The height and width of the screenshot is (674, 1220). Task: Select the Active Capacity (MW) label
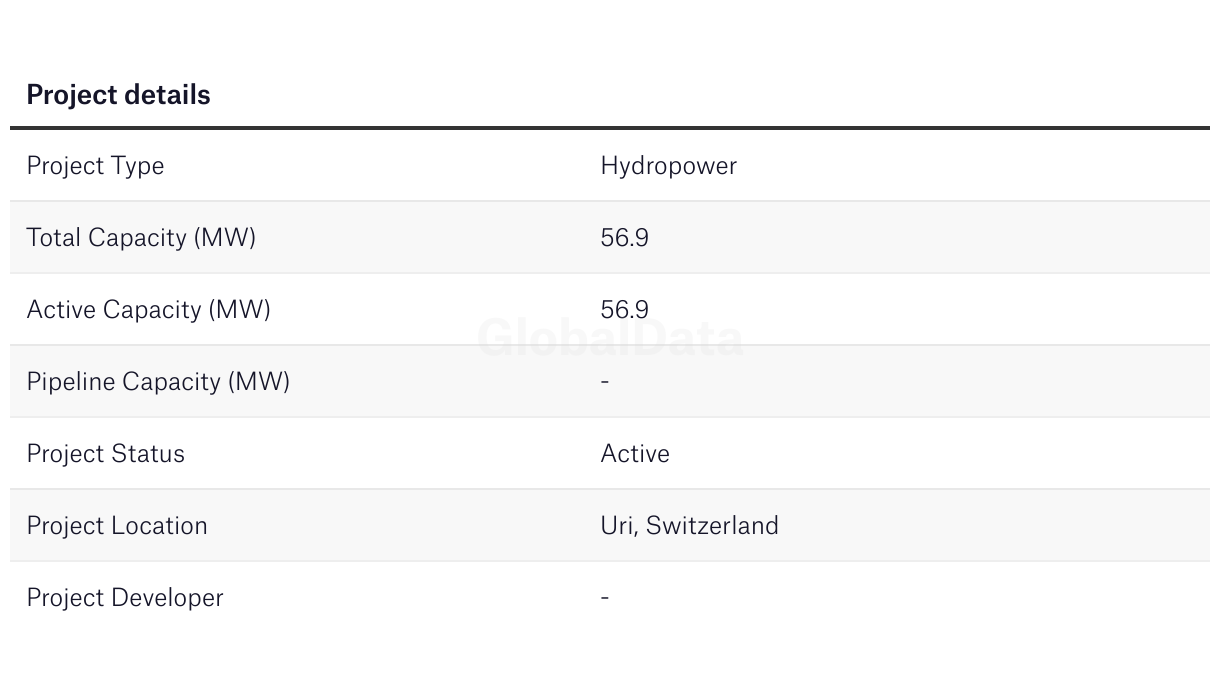148,310
